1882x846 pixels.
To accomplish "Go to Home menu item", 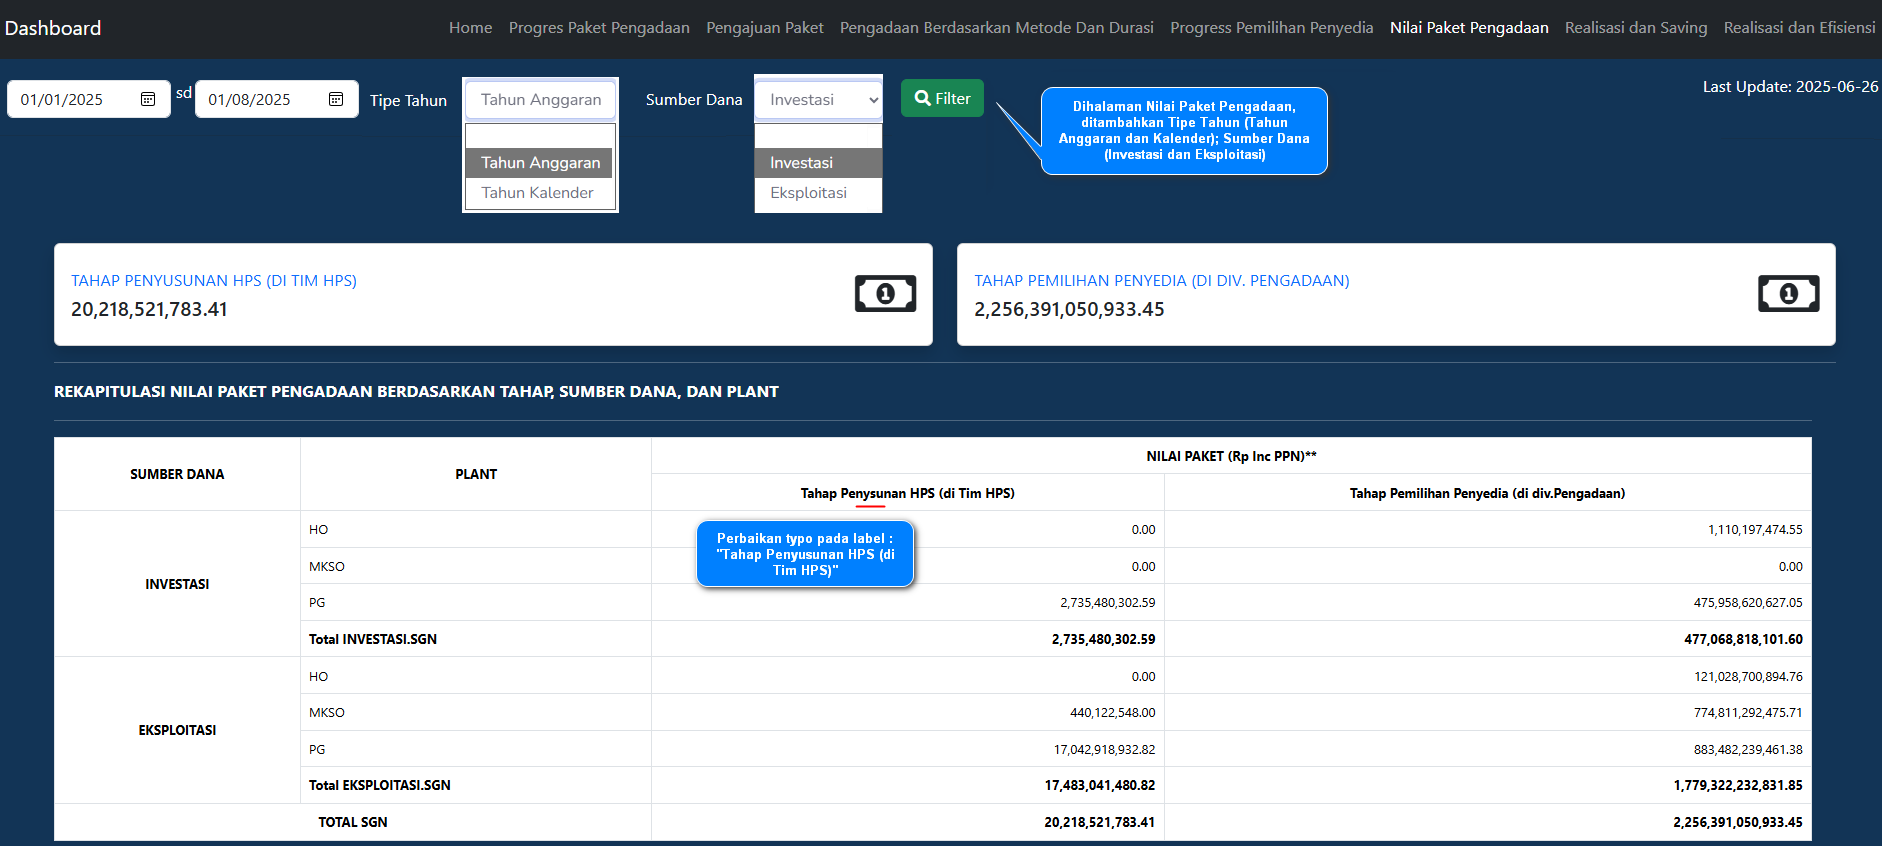I will [x=470, y=28].
